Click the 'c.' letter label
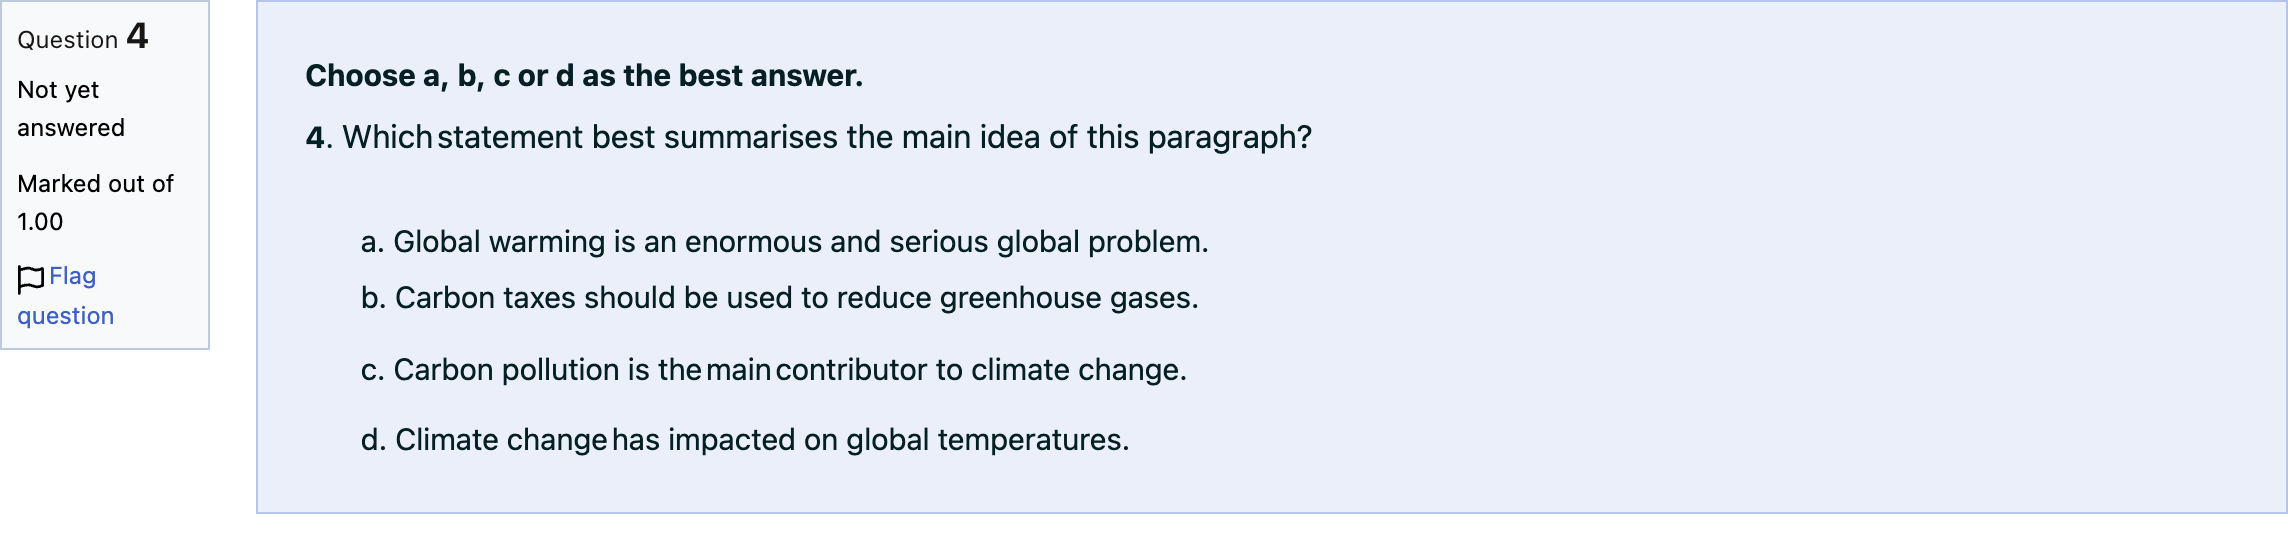2288x546 pixels. click(x=373, y=370)
